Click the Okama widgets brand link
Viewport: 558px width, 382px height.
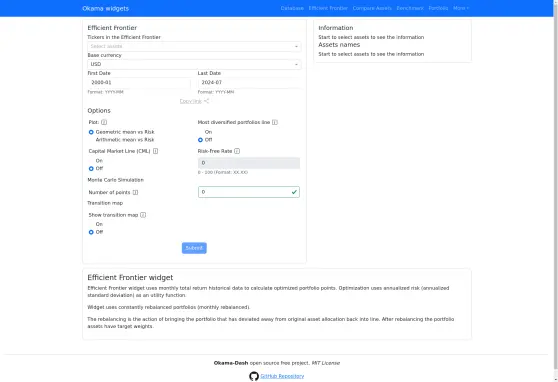click(105, 9)
